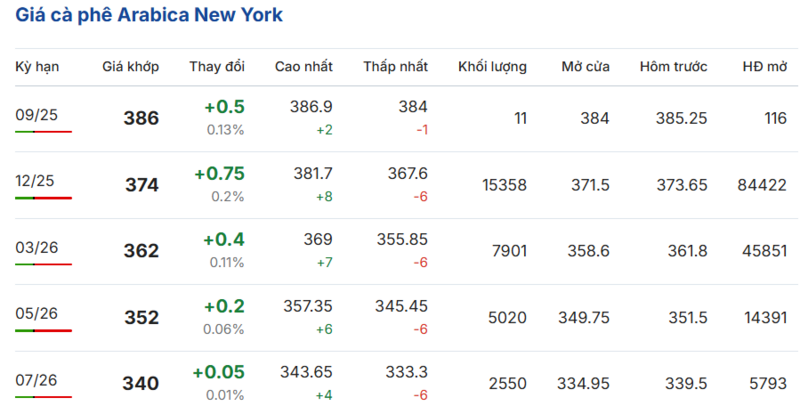Click the 'Cao nhất' column header
The image size is (800, 414).
click(304, 67)
